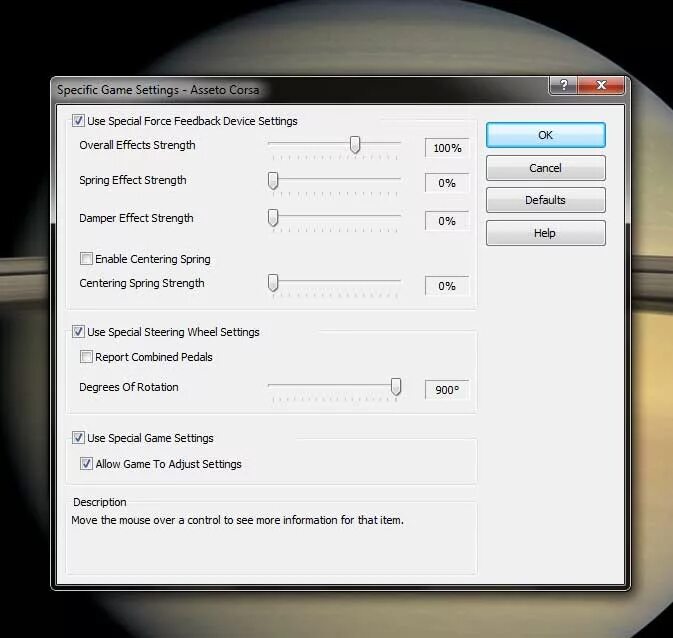Screen dimensions: 673x638
Task: Click the Overall Effects Strength 100% field
Action: coord(447,148)
